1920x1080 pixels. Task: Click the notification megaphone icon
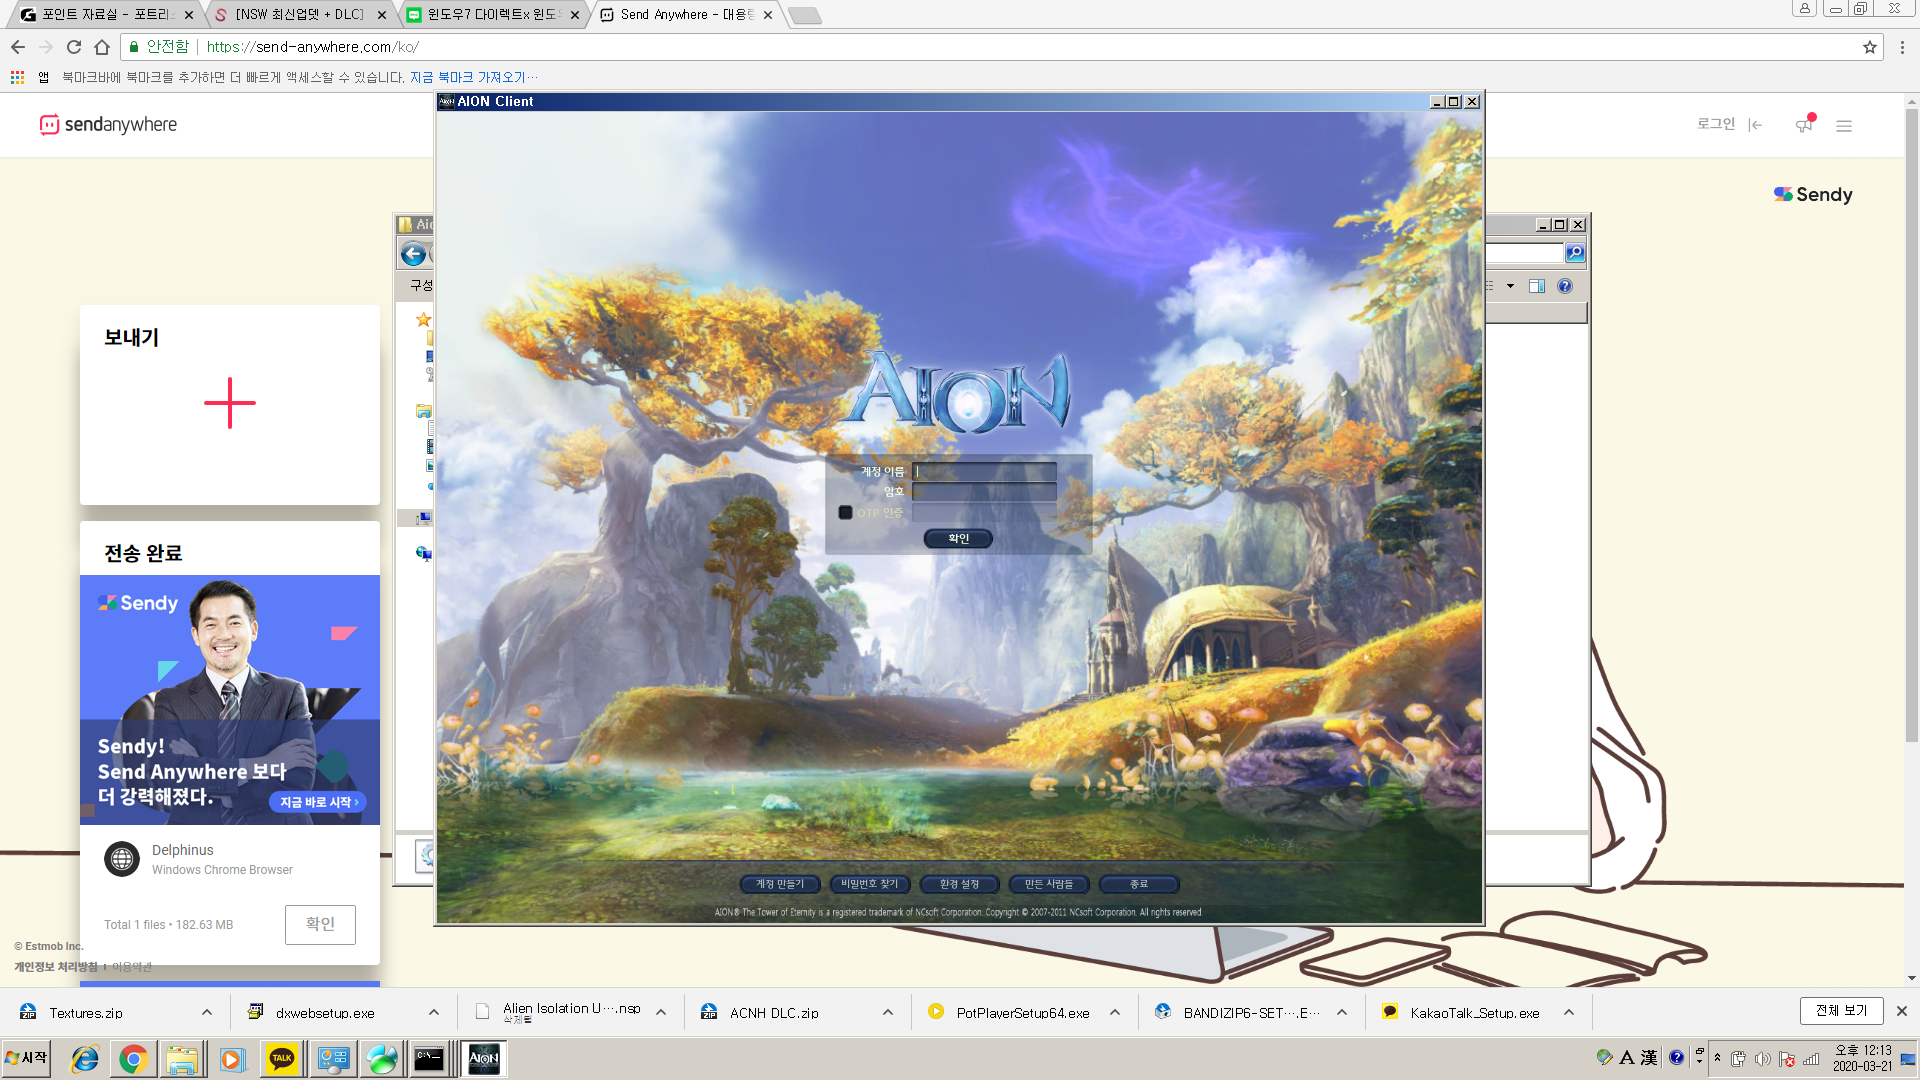[x=1804, y=125]
